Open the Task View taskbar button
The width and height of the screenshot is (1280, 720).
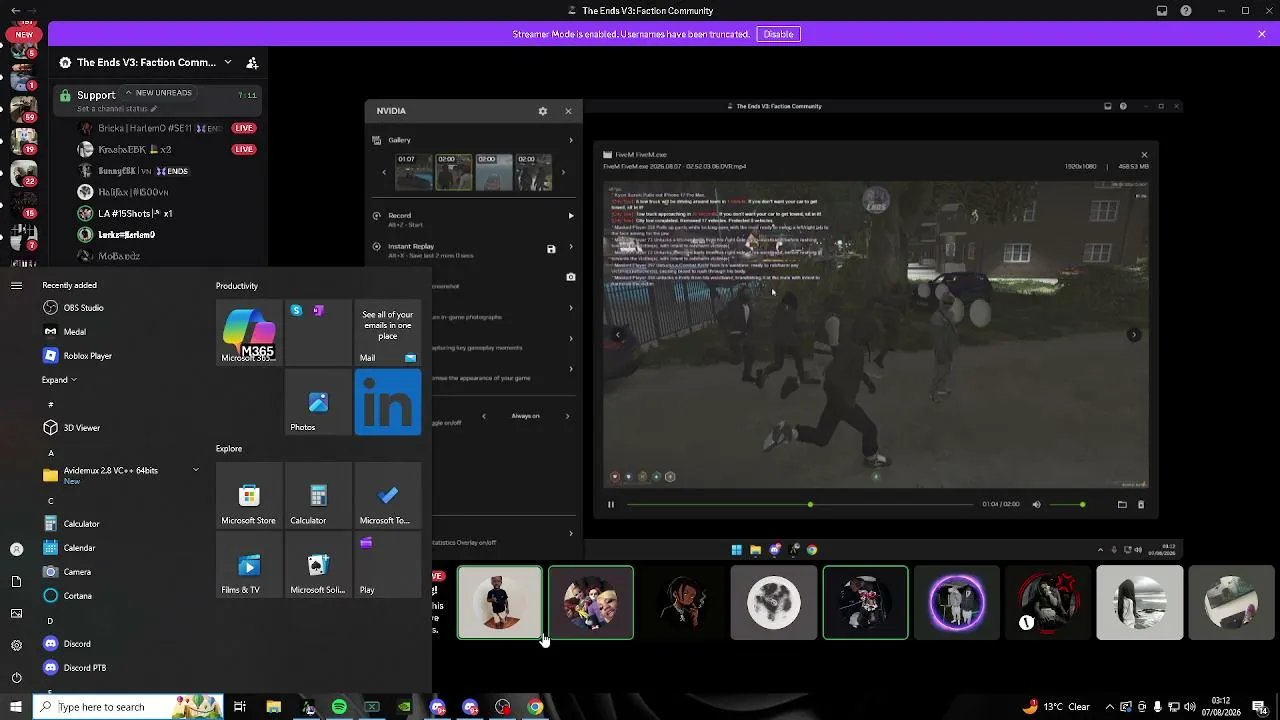tap(240, 707)
